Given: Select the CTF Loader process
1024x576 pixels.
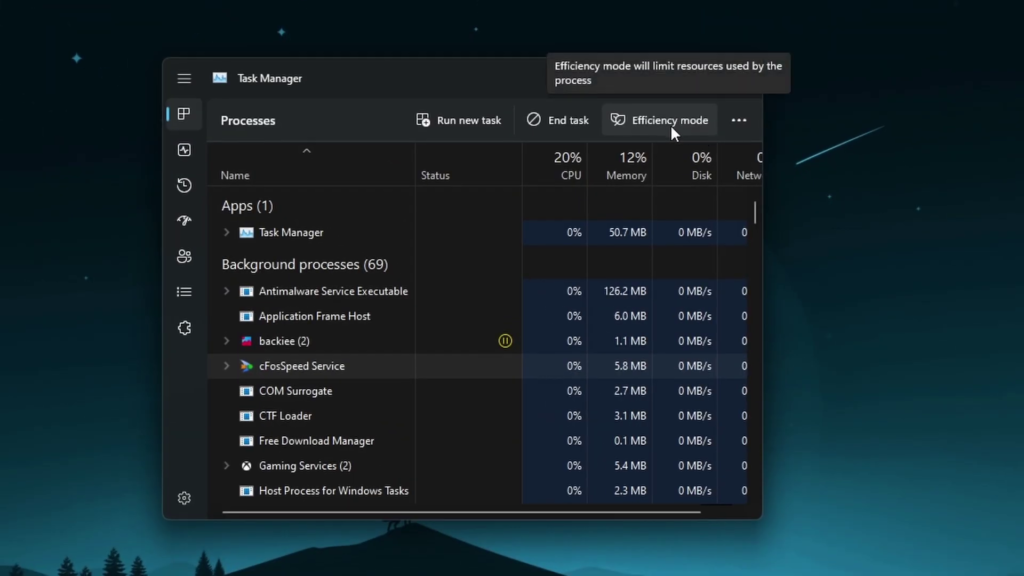Looking at the screenshot, I should [478, 416].
